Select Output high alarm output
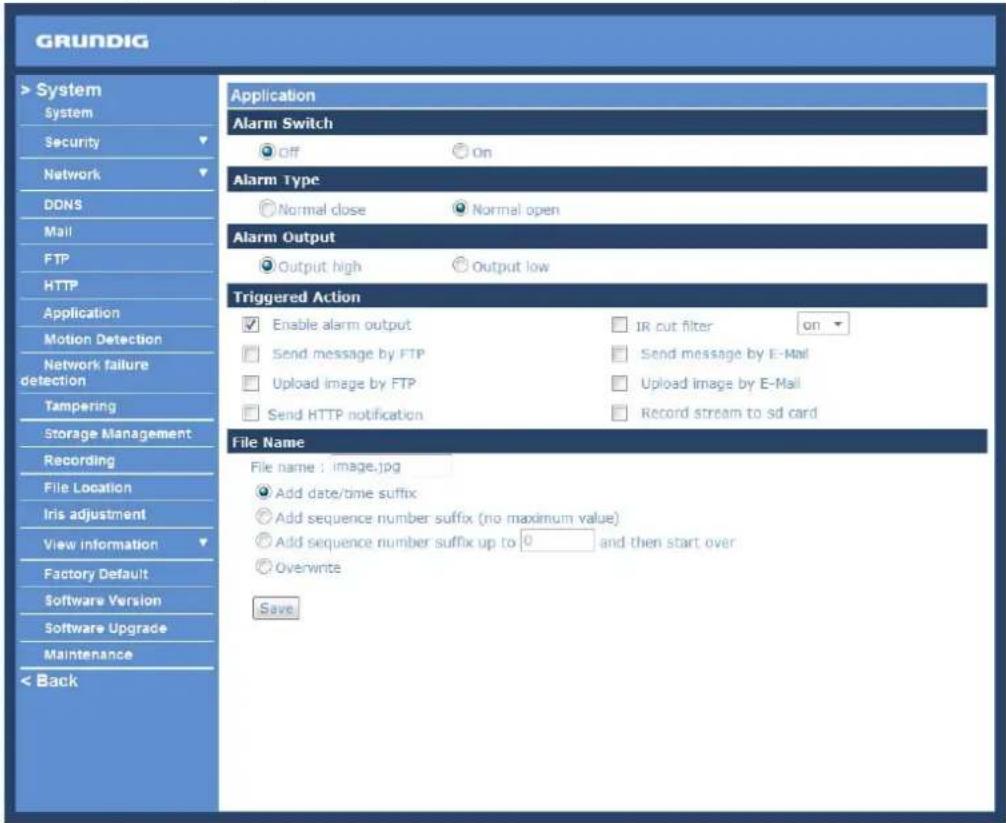 [267, 266]
